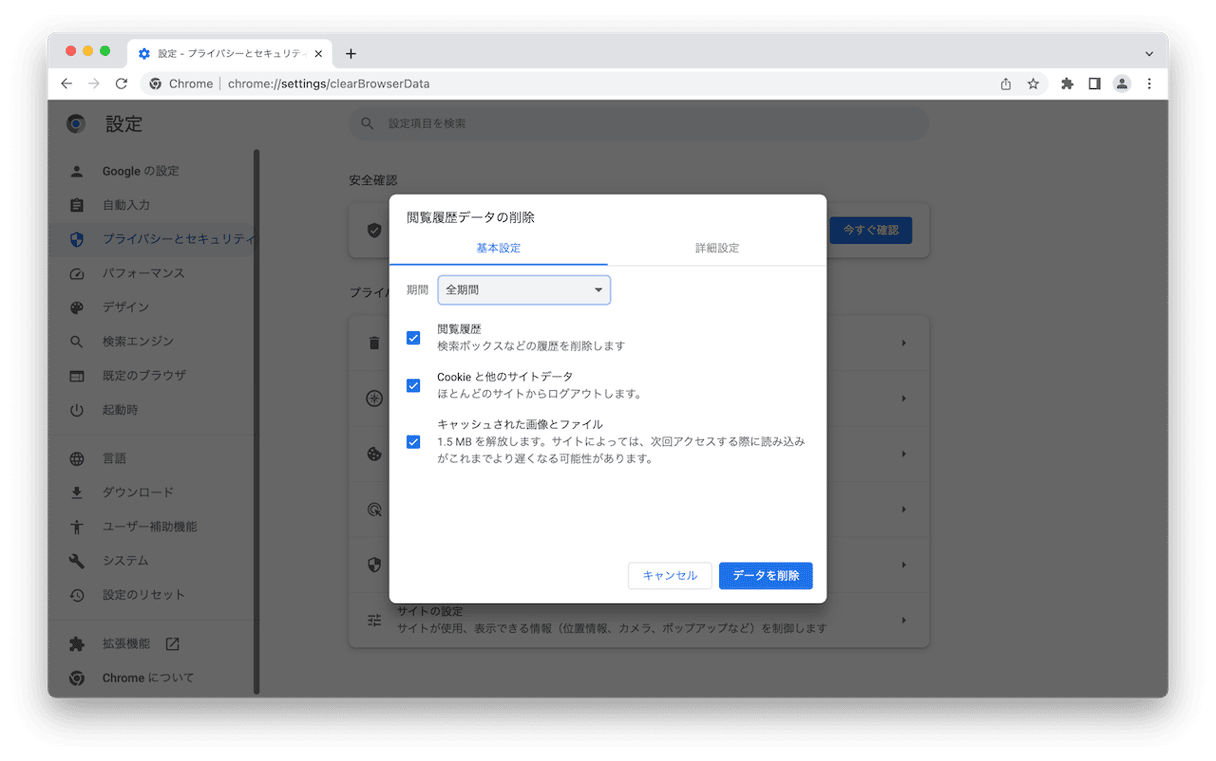This screenshot has height=761, width=1216.
Task: Click the trash icon behind the dialog
Action: 374,343
